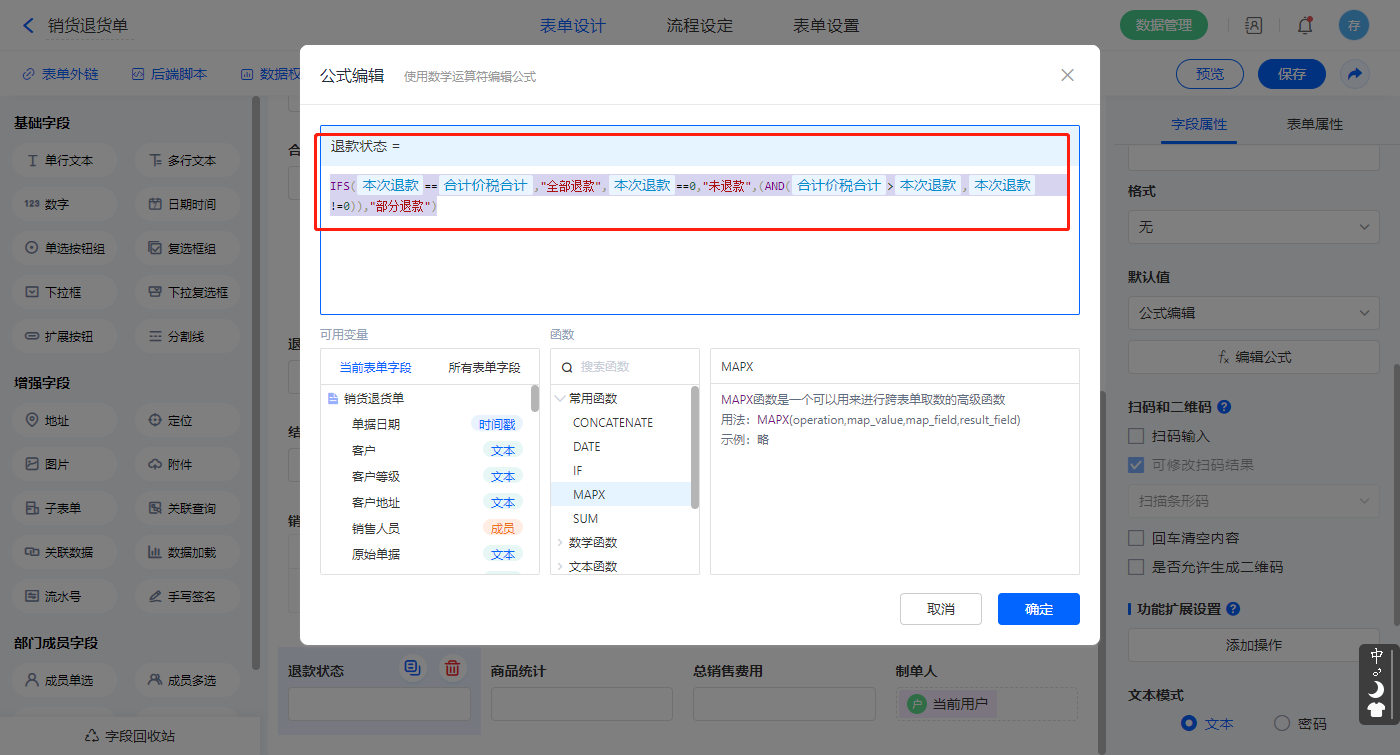
Task: Enable the 扫码输入 checkbox
Action: 1135,436
